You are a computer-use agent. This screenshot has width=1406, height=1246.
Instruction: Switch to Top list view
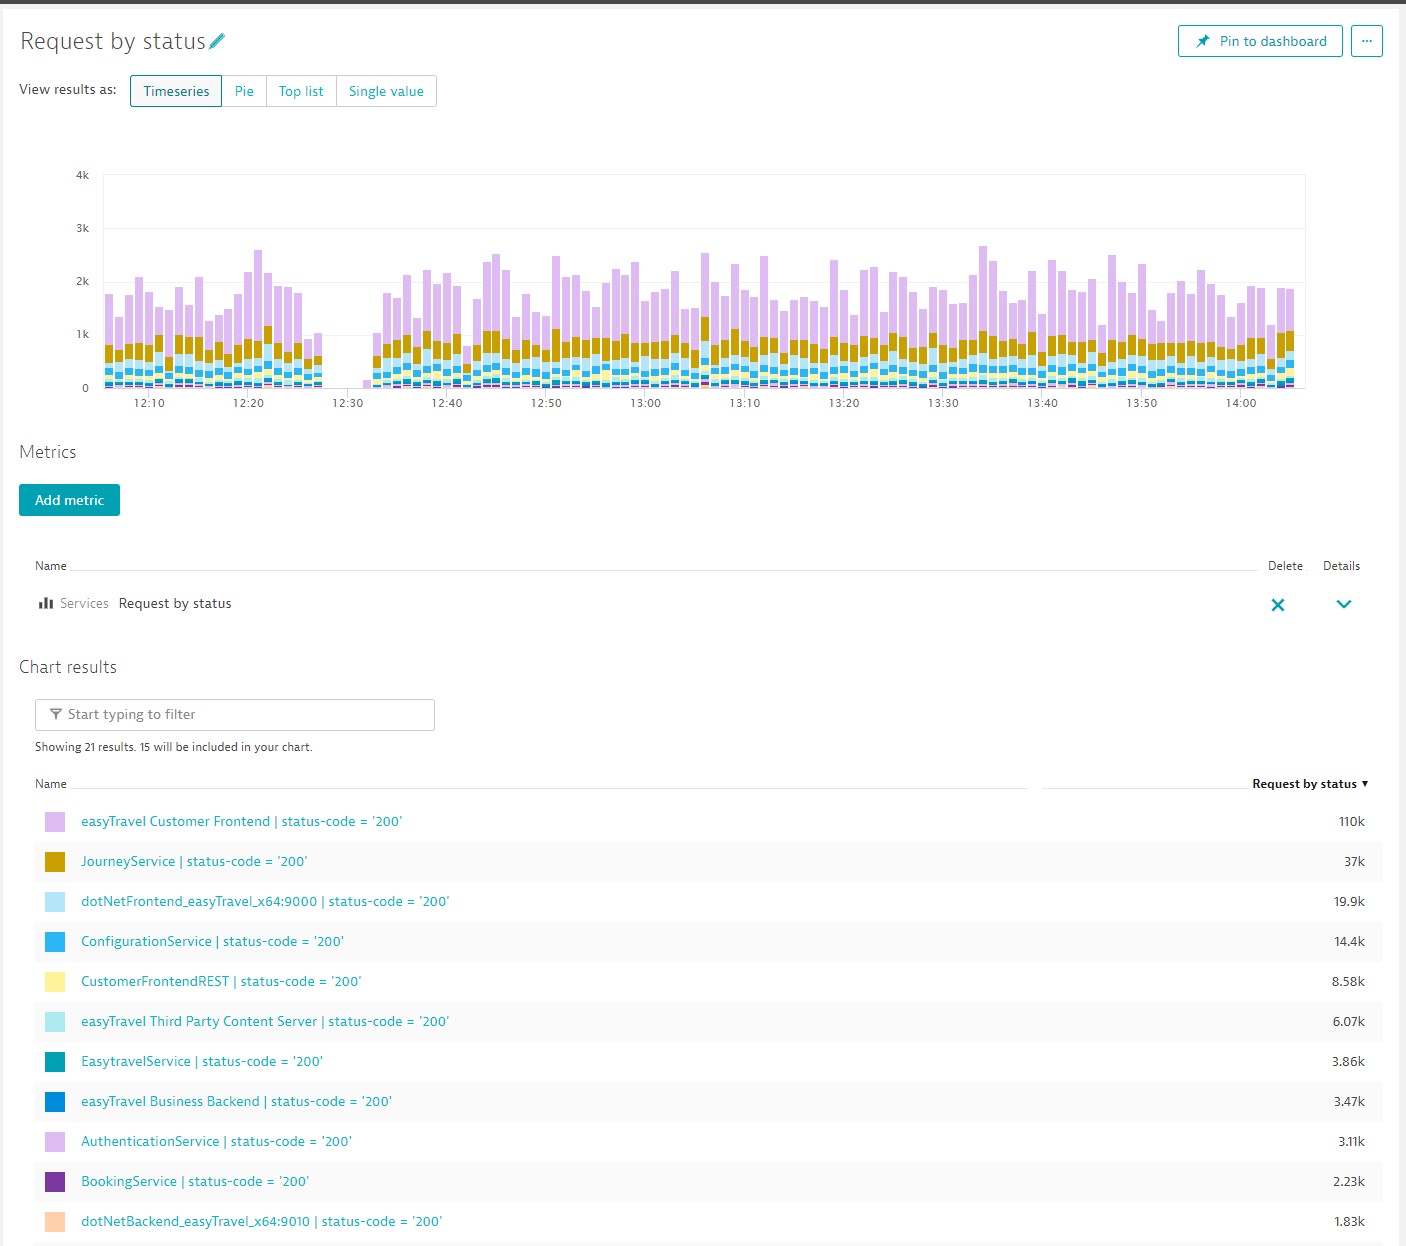(x=301, y=91)
